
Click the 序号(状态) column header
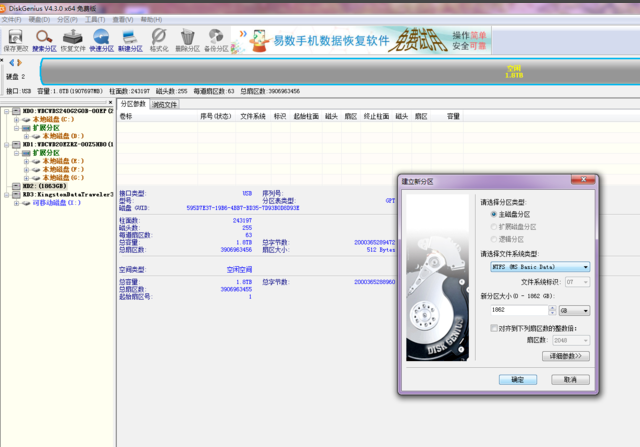pyautogui.click(x=216, y=116)
